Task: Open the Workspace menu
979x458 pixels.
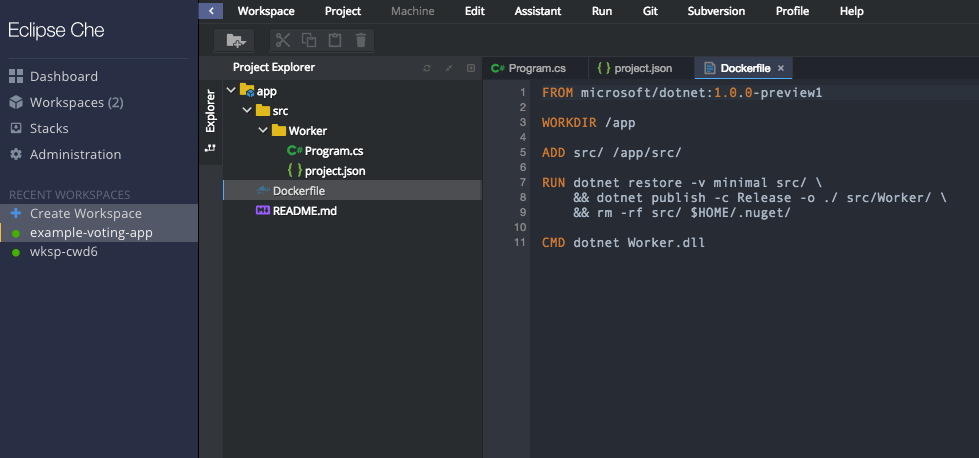Action: [266, 11]
